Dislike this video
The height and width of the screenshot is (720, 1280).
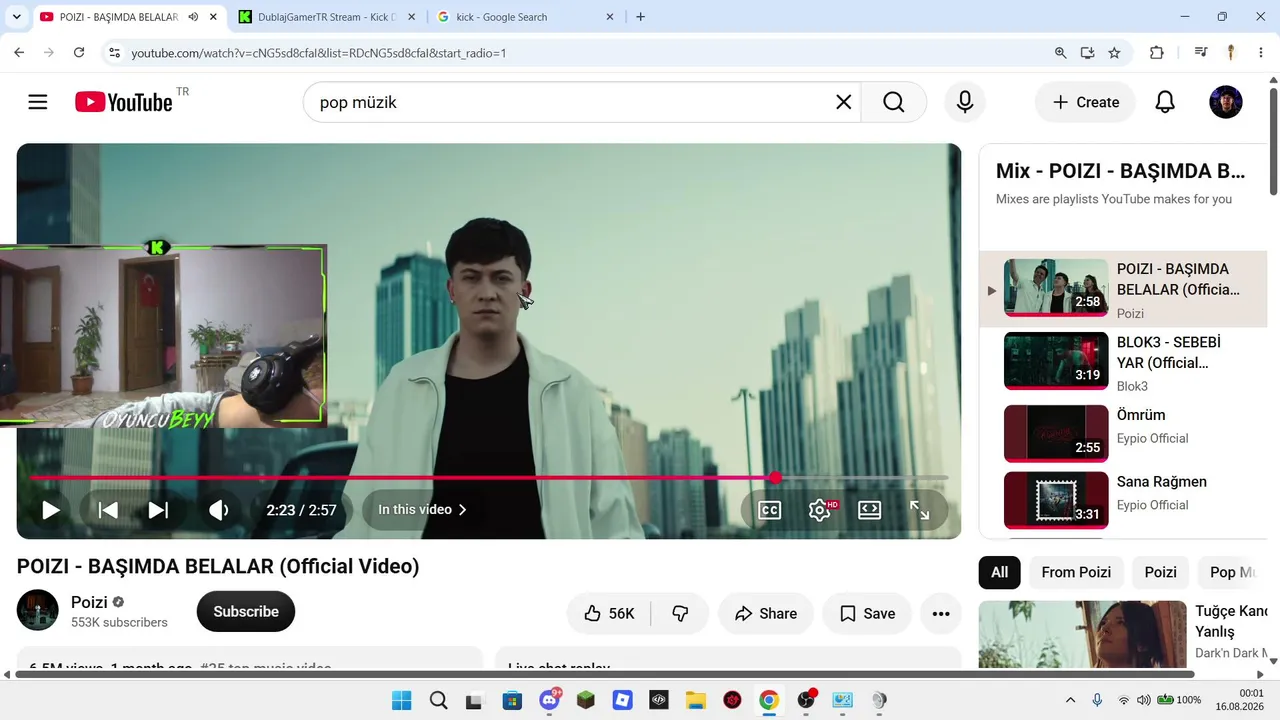pyautogui.click(x=680, y=613)
